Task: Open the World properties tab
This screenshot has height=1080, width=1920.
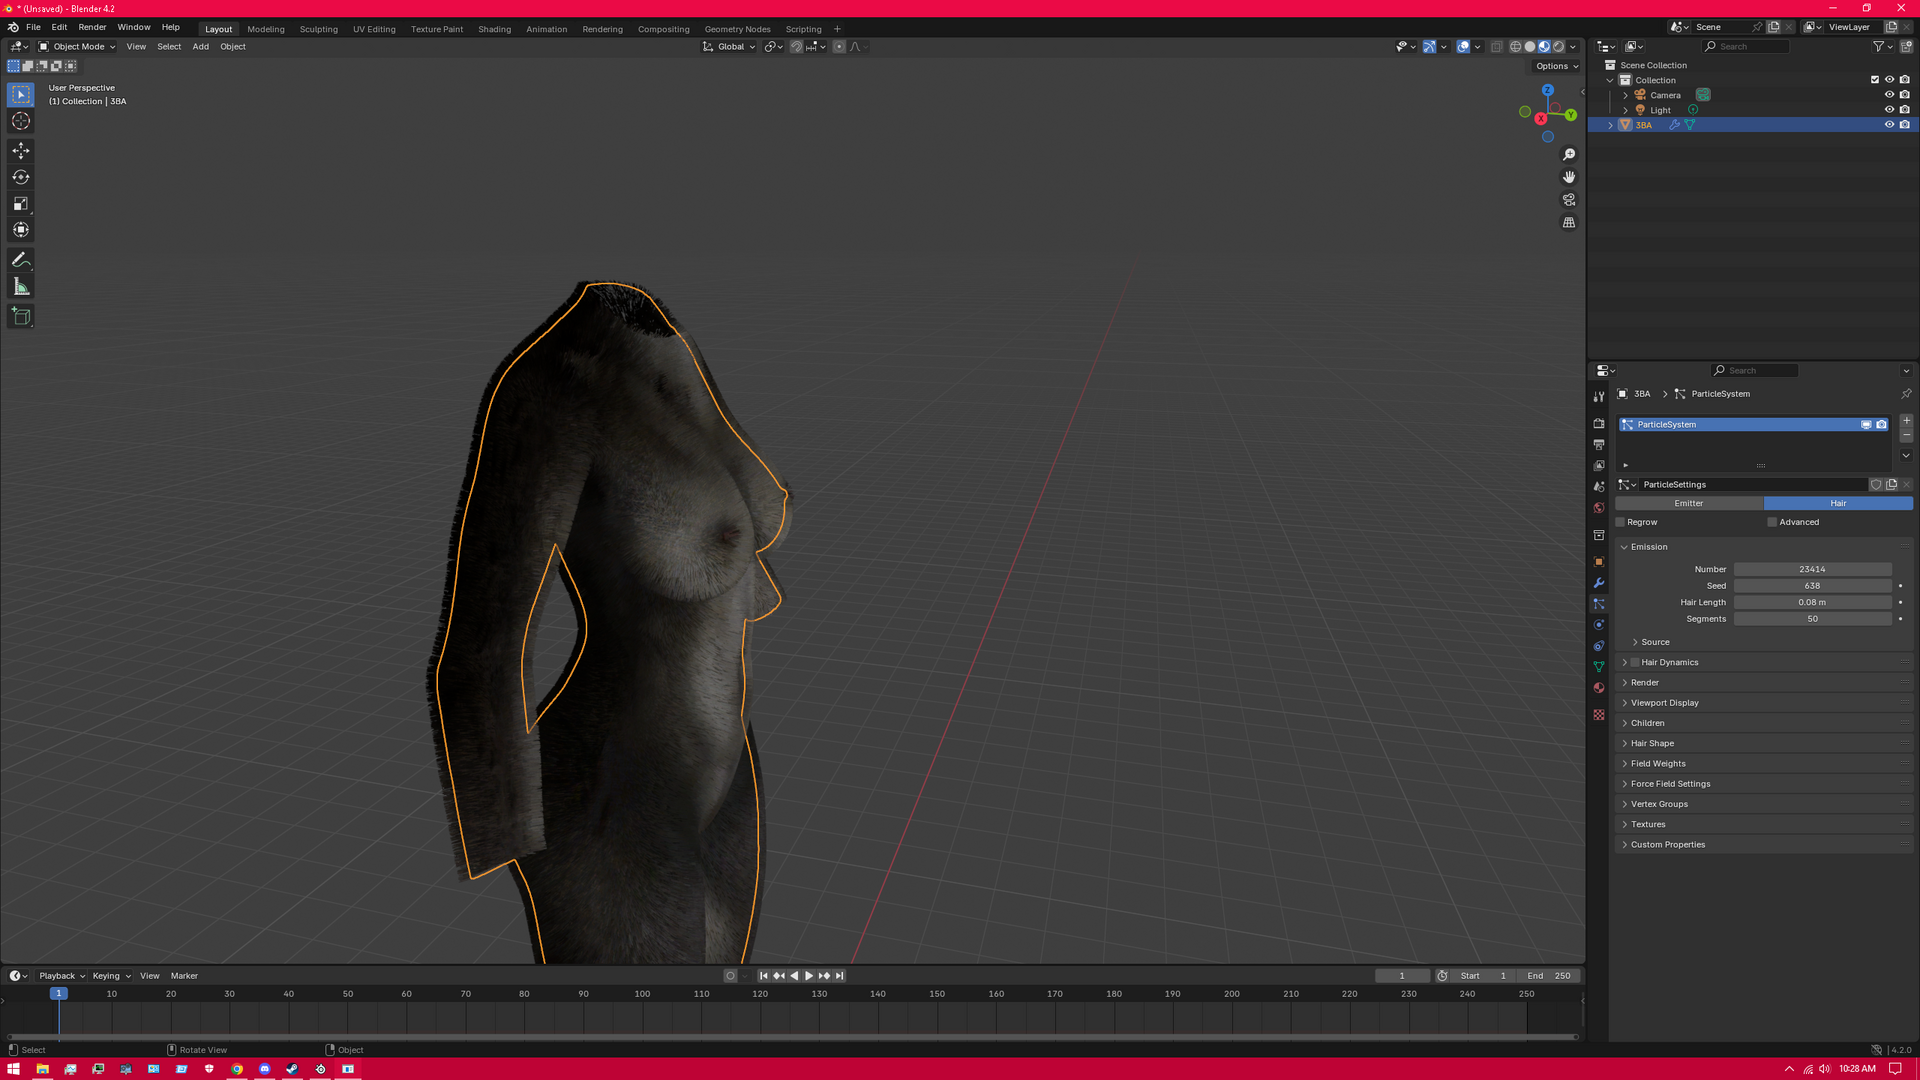Action: [x=1599, y=508]
